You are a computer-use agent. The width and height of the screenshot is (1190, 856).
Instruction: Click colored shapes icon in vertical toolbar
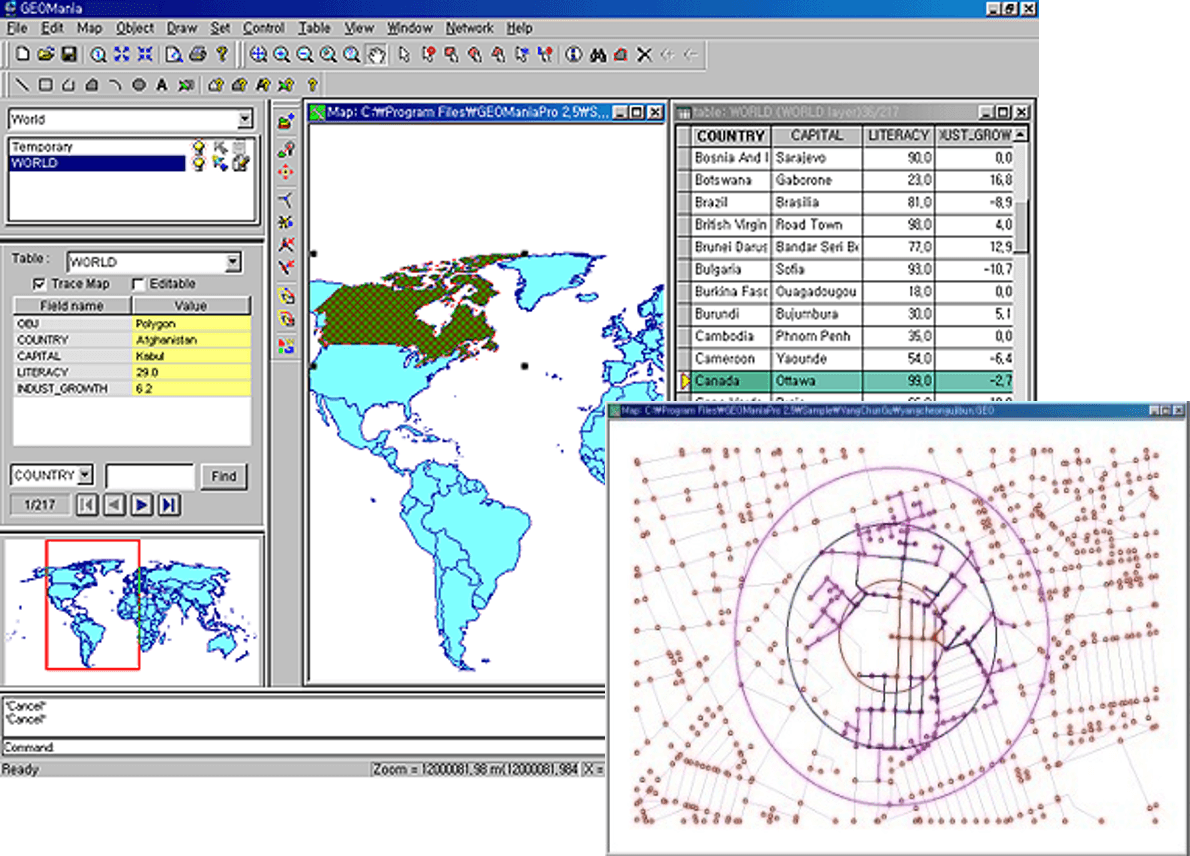pos(285,347)
